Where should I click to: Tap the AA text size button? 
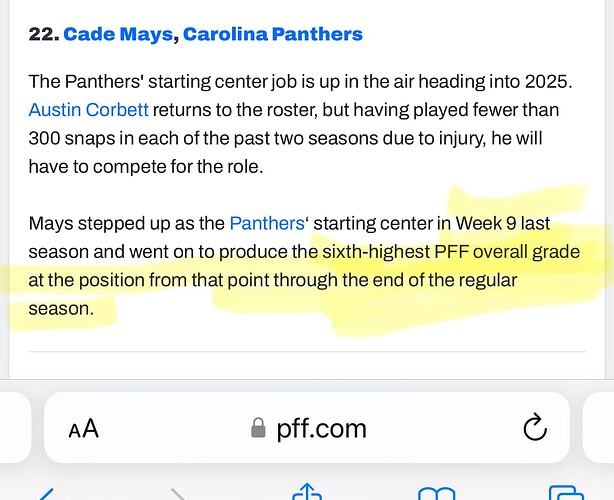84,429
